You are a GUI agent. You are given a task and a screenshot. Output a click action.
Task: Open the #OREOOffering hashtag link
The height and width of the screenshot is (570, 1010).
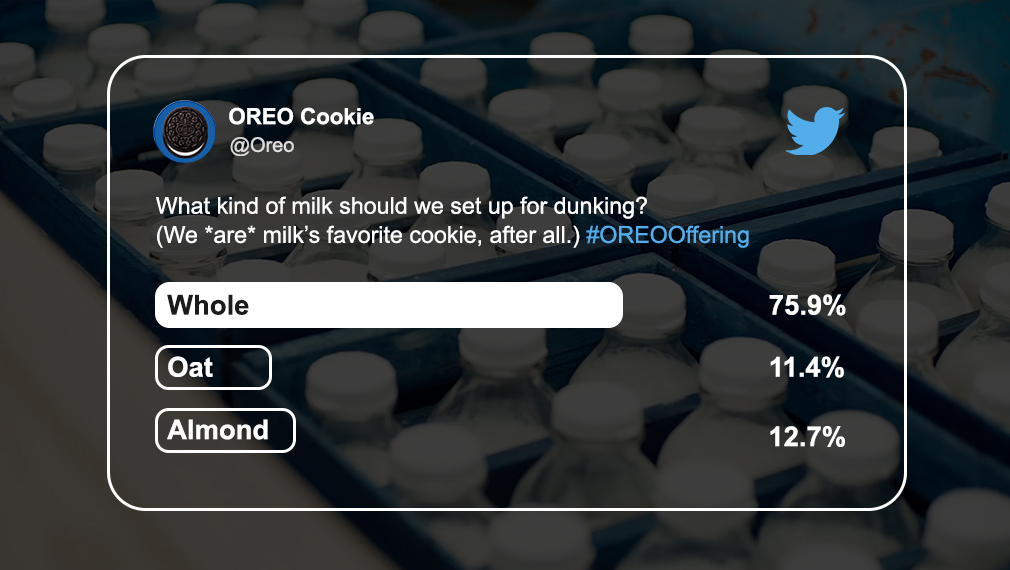pos(667,235)
